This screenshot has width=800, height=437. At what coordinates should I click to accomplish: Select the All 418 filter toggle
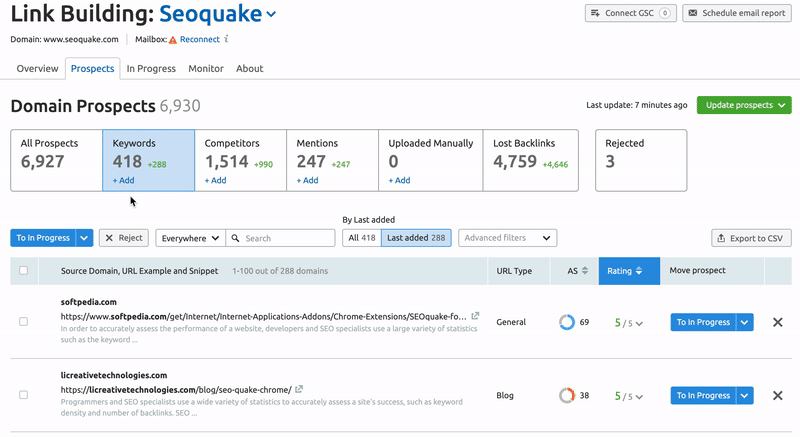coord(362,238)
